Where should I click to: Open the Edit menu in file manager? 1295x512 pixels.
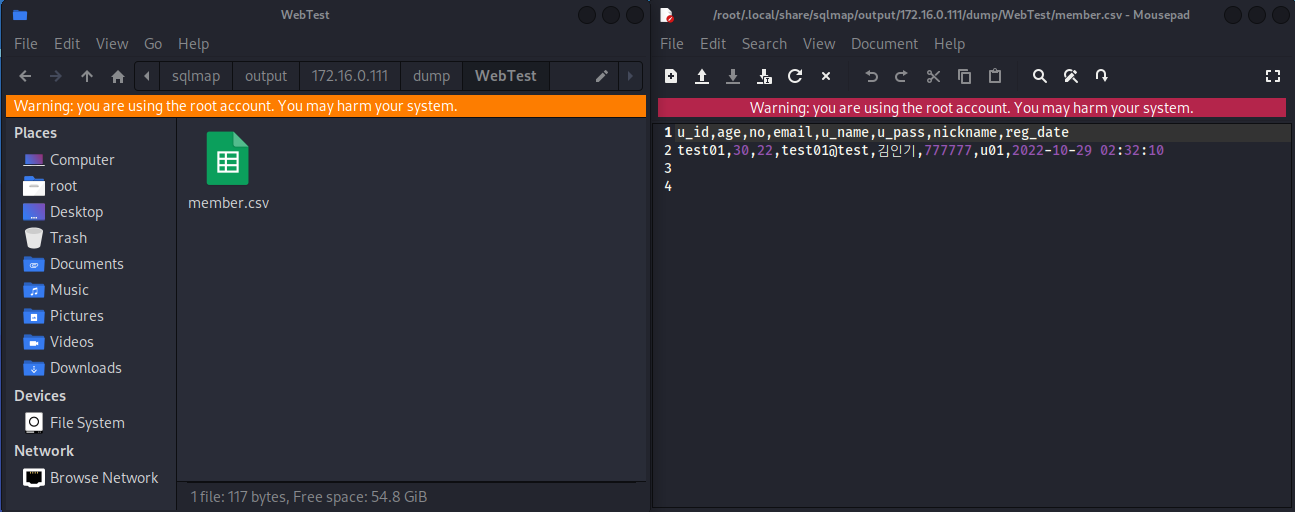[67, 44]
